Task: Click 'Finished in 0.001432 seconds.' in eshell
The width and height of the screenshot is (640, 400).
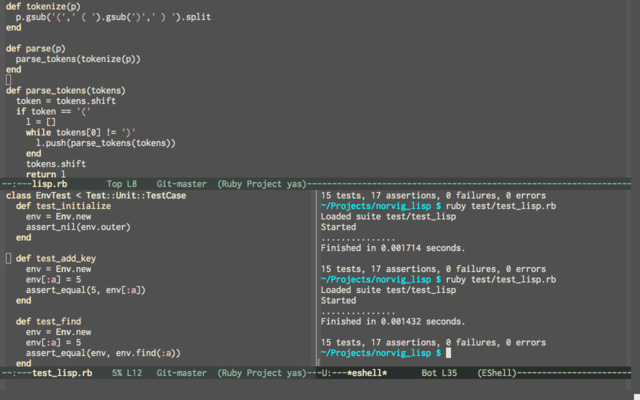Action: click(393, 322)
